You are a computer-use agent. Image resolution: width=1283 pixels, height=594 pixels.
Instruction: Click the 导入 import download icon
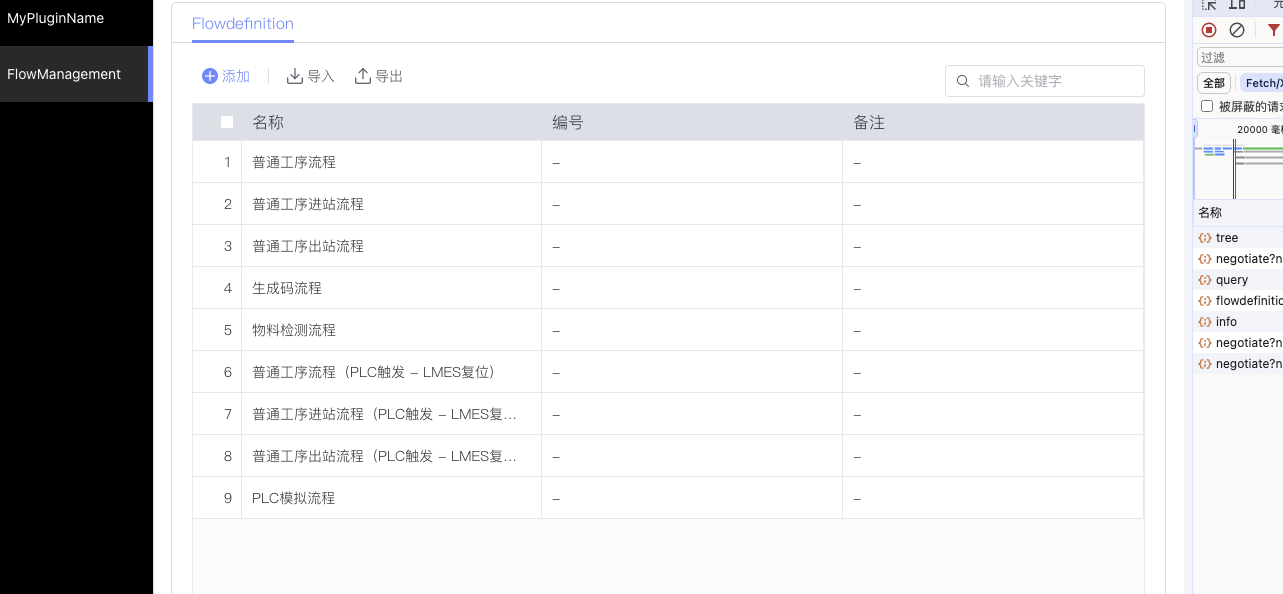(x=295, y=76)
